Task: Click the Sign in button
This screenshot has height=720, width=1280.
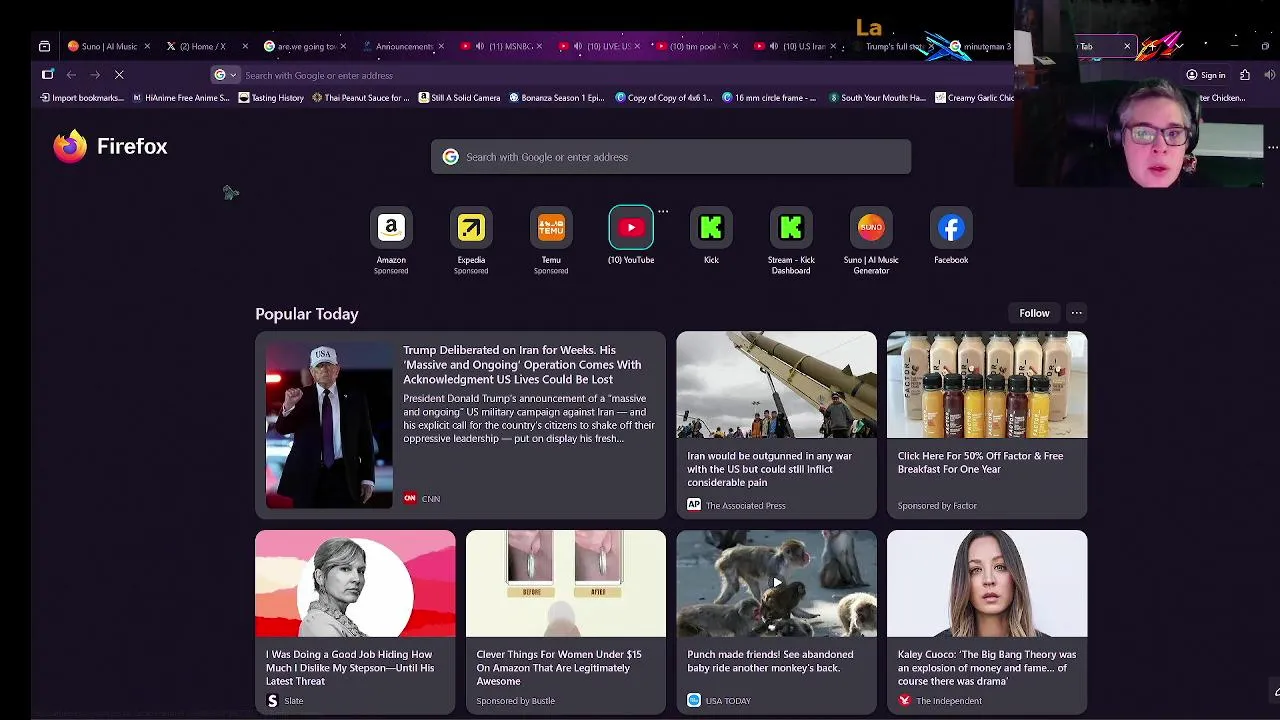Action: pyautogui.click(x=1206, y=75)
